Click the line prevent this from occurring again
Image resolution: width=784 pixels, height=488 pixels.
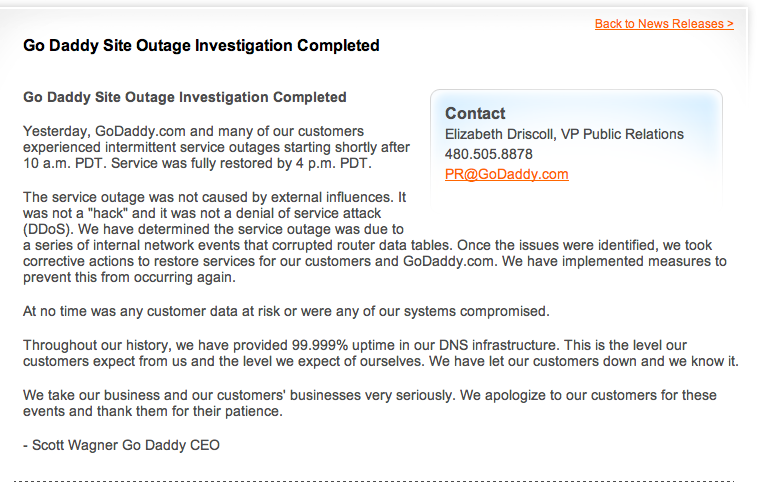[x=129, y=278]
